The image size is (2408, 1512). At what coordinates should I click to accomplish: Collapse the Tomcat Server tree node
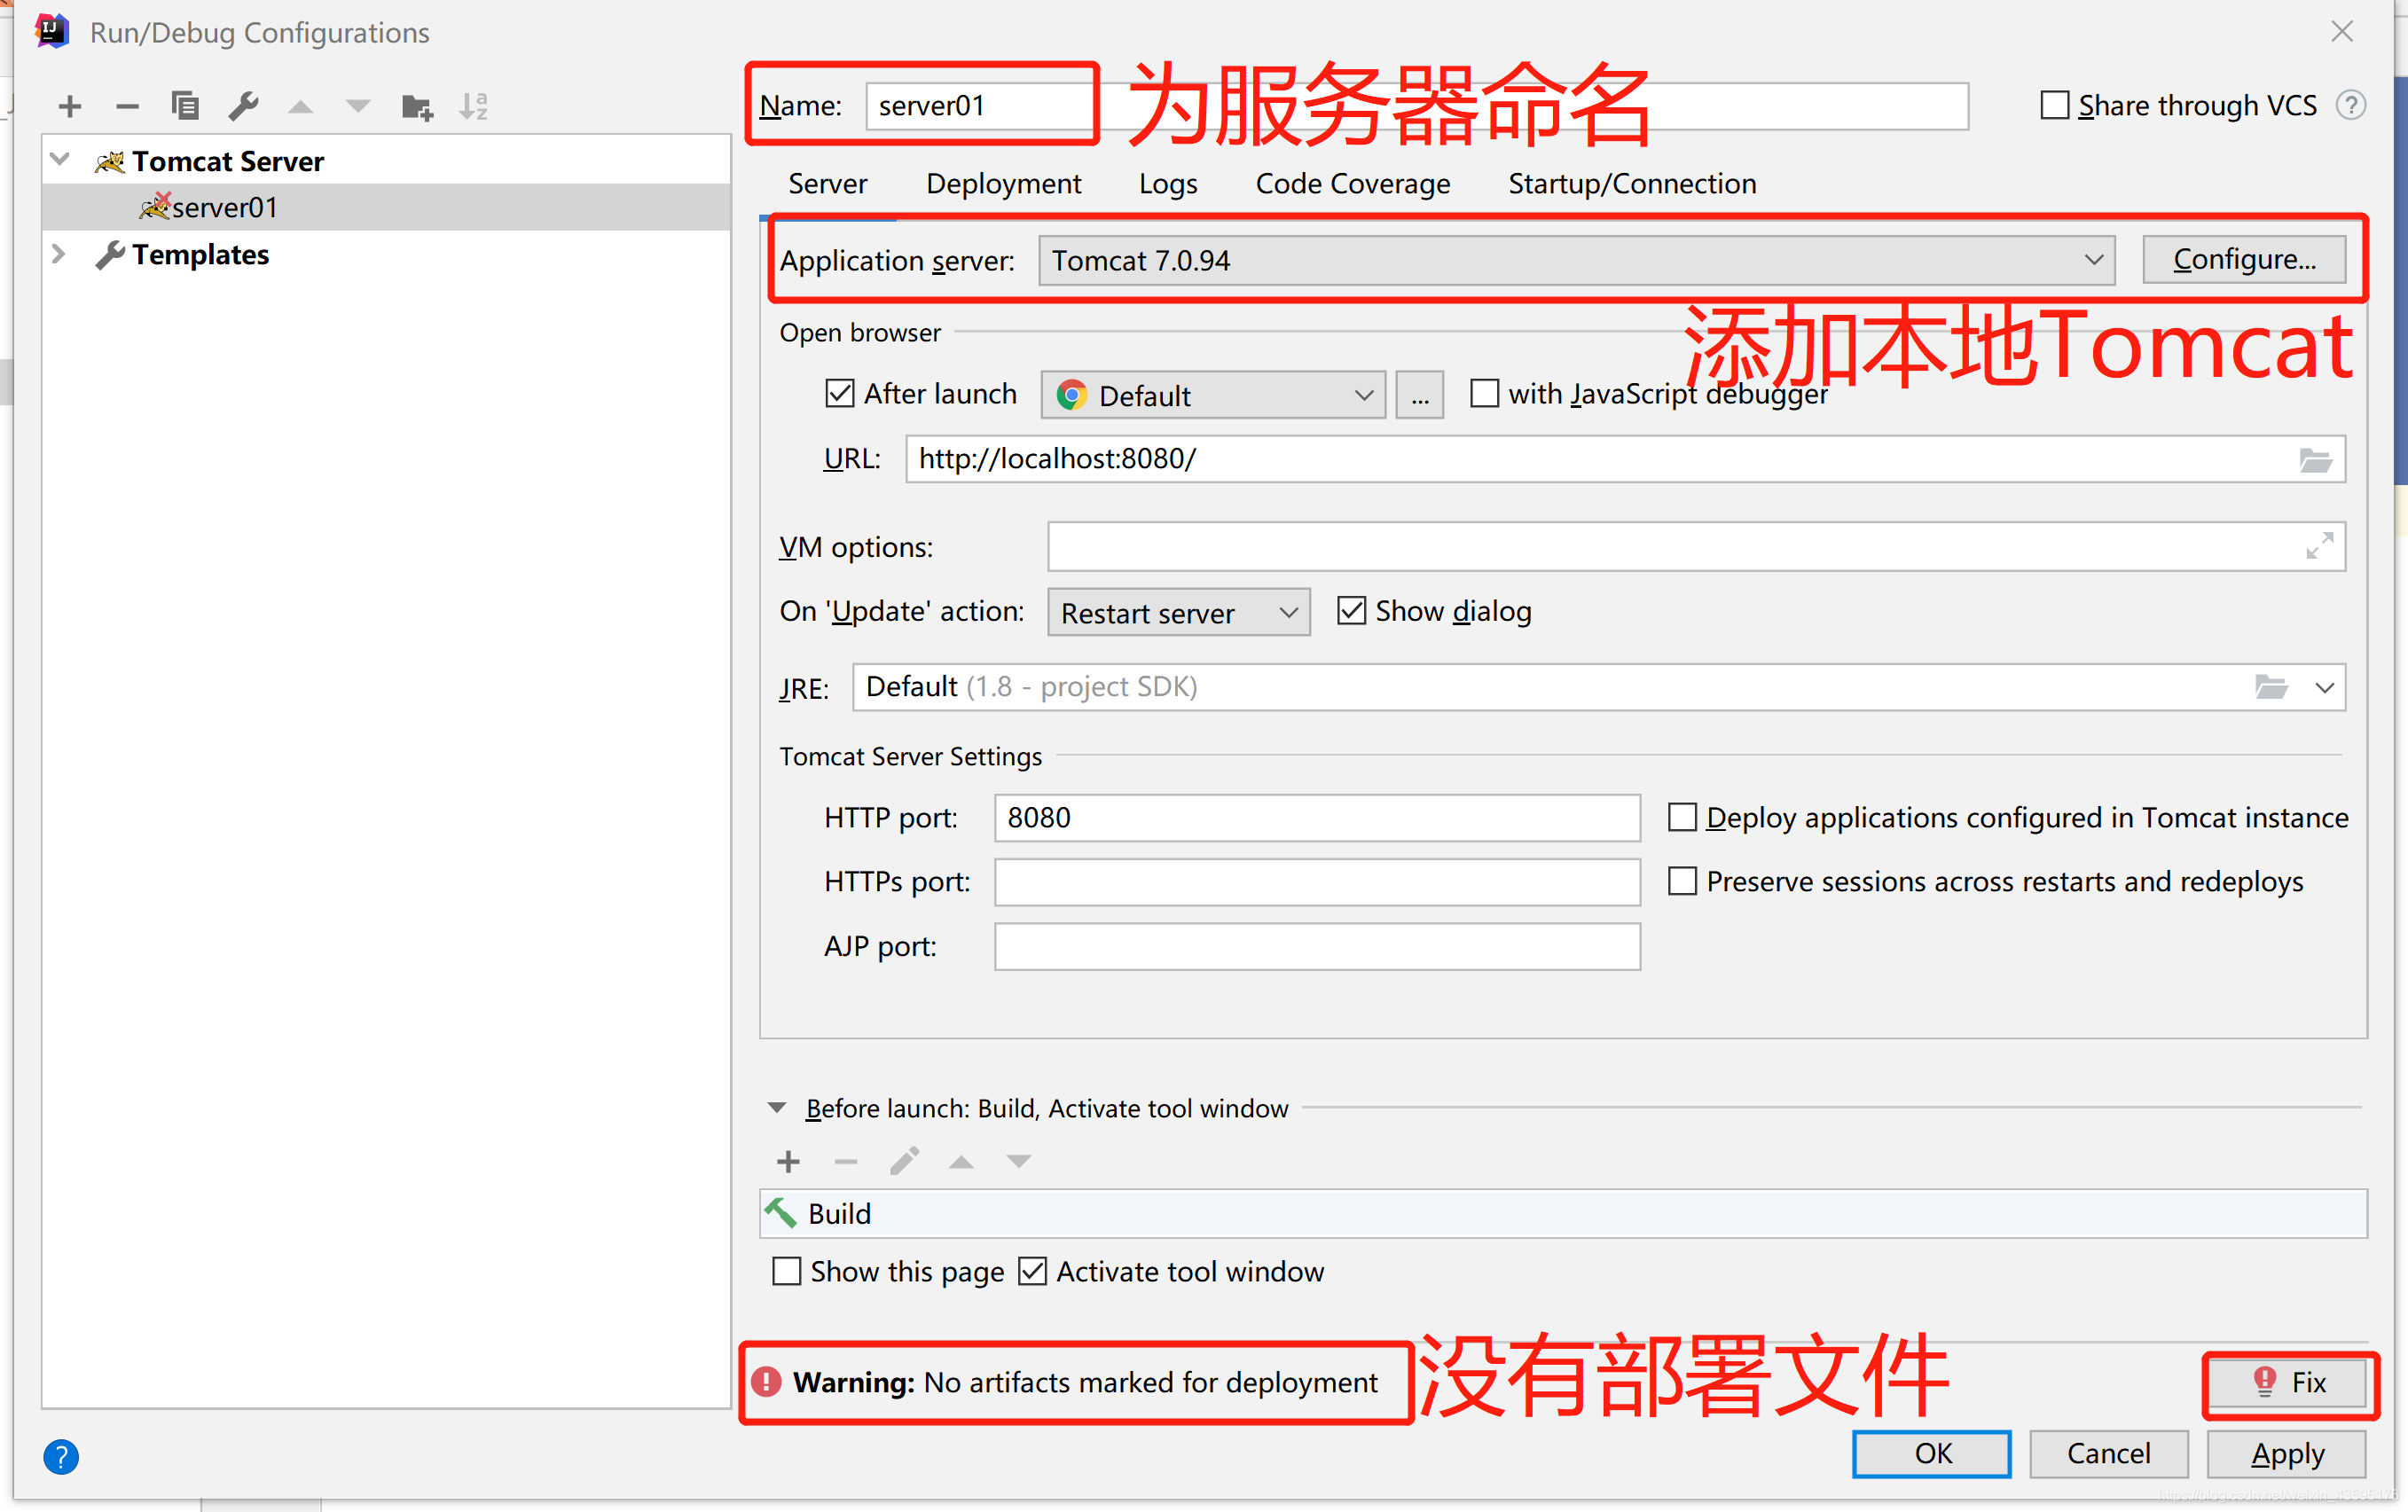(x=60, y=159)
